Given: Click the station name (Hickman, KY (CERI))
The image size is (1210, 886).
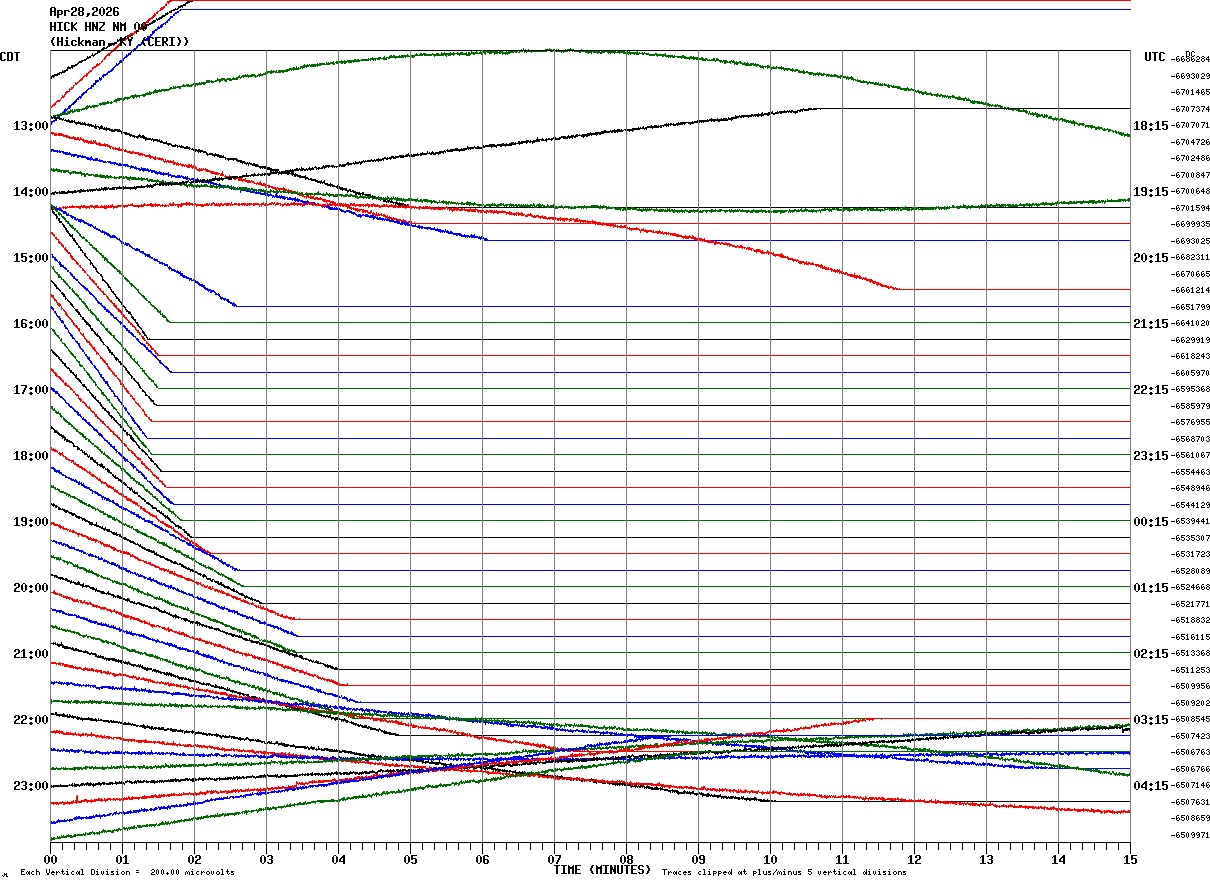Looking at the screenshot, I should pyautogui.click(x=119, y=42).
